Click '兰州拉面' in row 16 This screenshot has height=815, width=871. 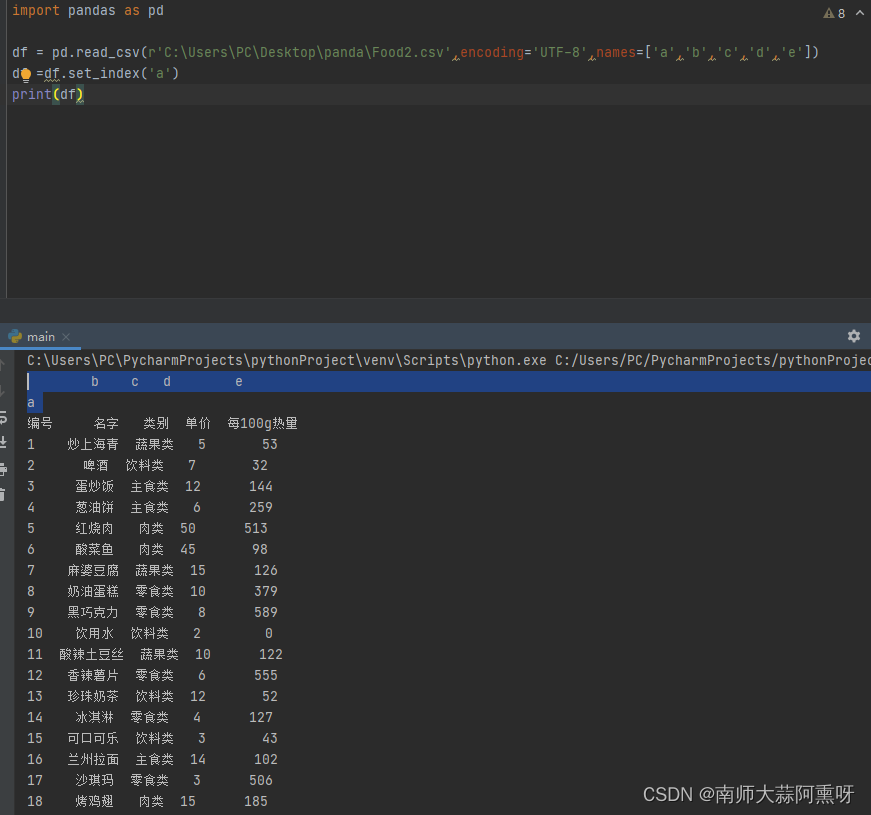[x=93, y=760]
